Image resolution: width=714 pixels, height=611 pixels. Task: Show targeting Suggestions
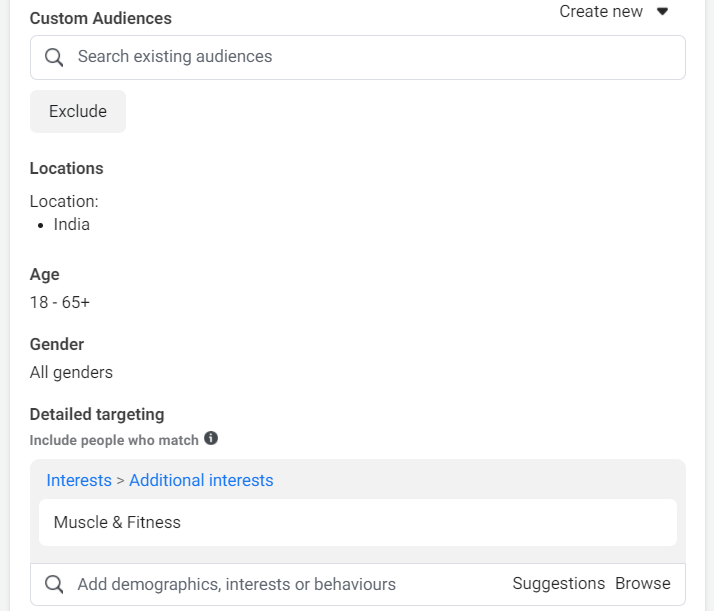(x=558, y=583)
